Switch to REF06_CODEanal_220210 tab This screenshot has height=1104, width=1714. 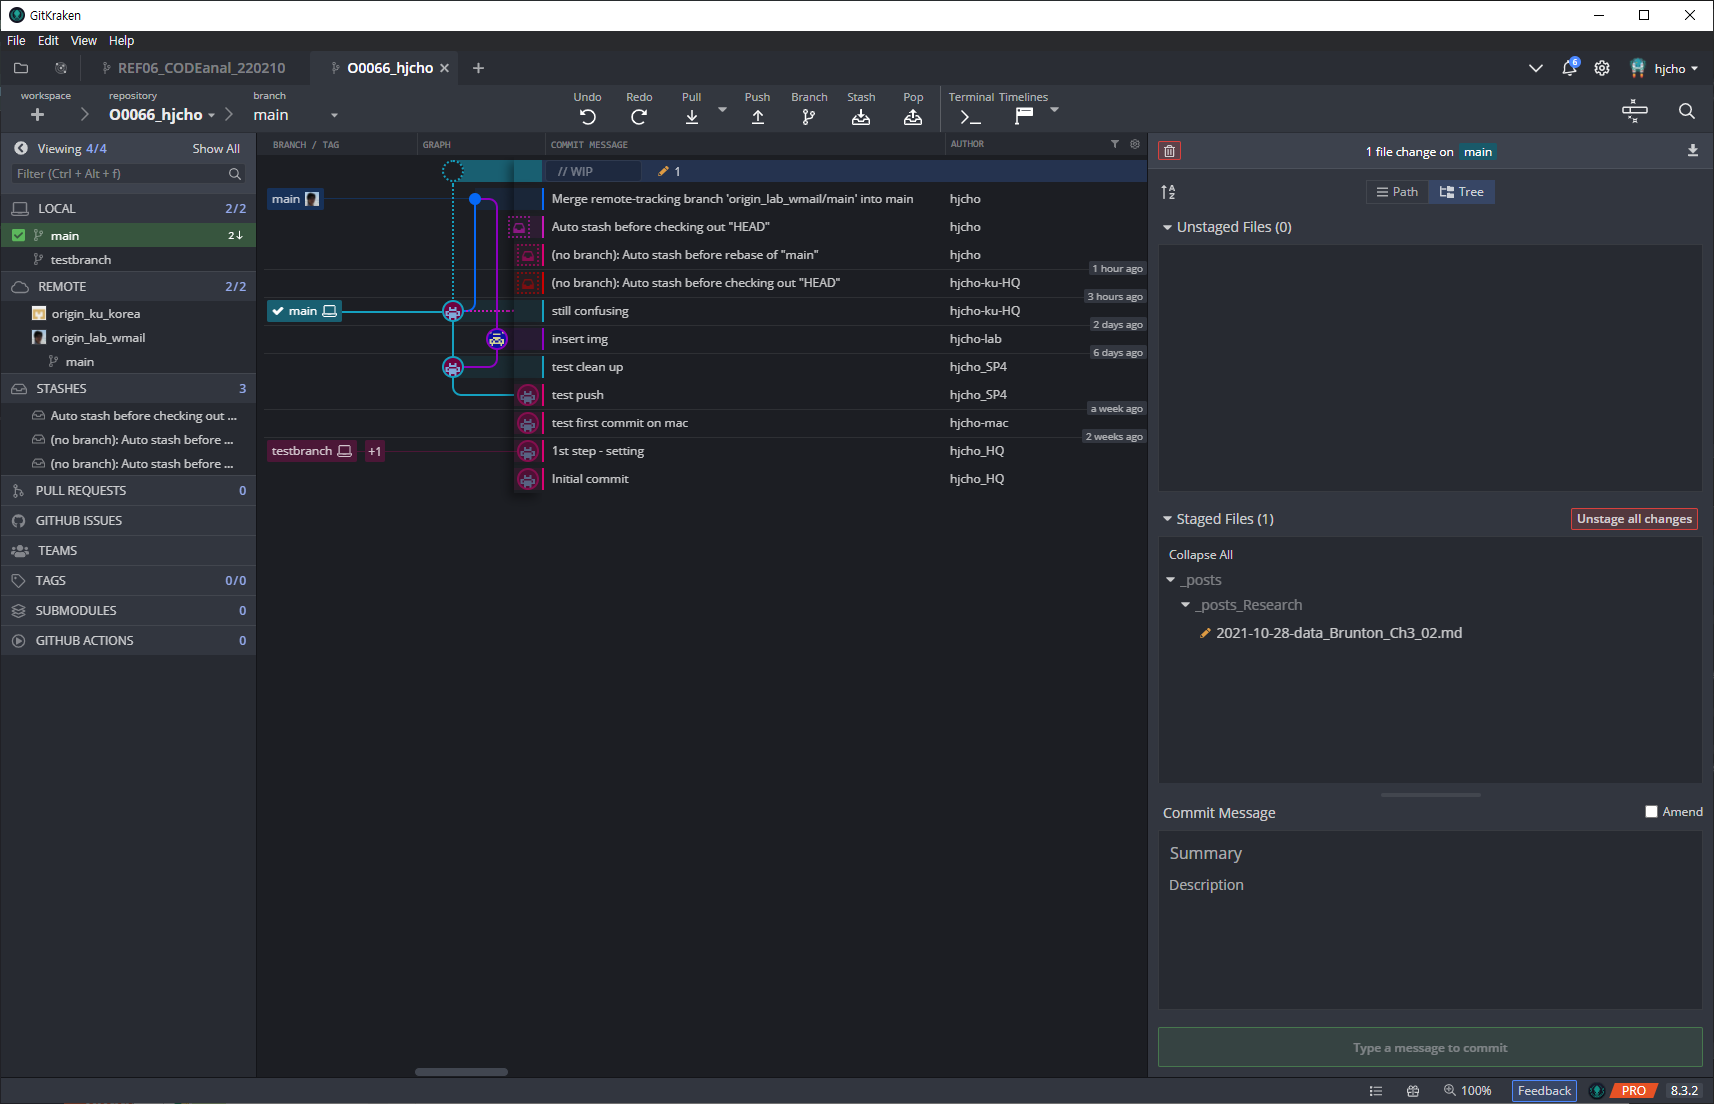pyautogui.click(x=200, y=68)
